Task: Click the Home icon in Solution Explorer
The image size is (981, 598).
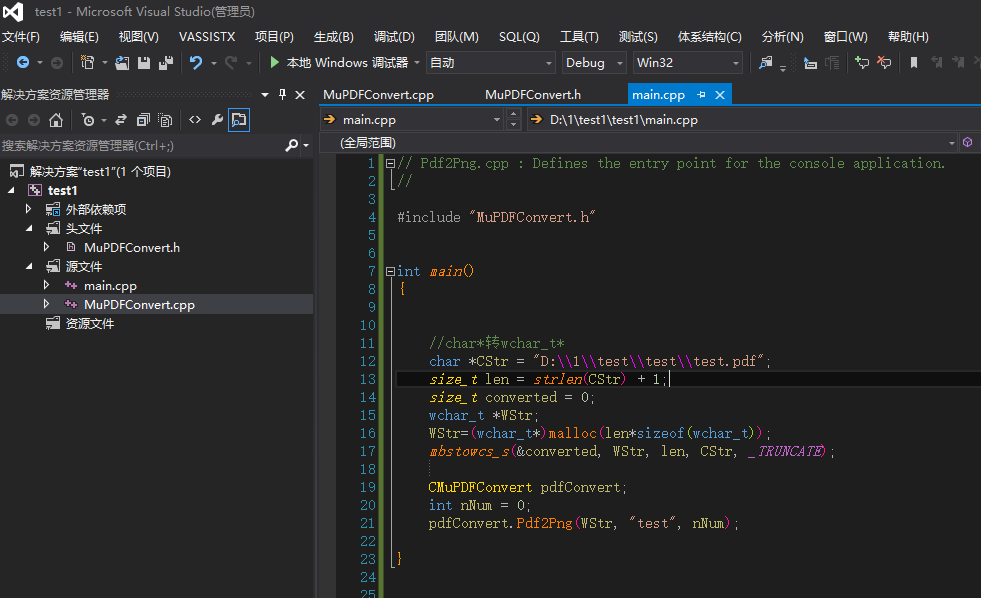Action: 56,120
